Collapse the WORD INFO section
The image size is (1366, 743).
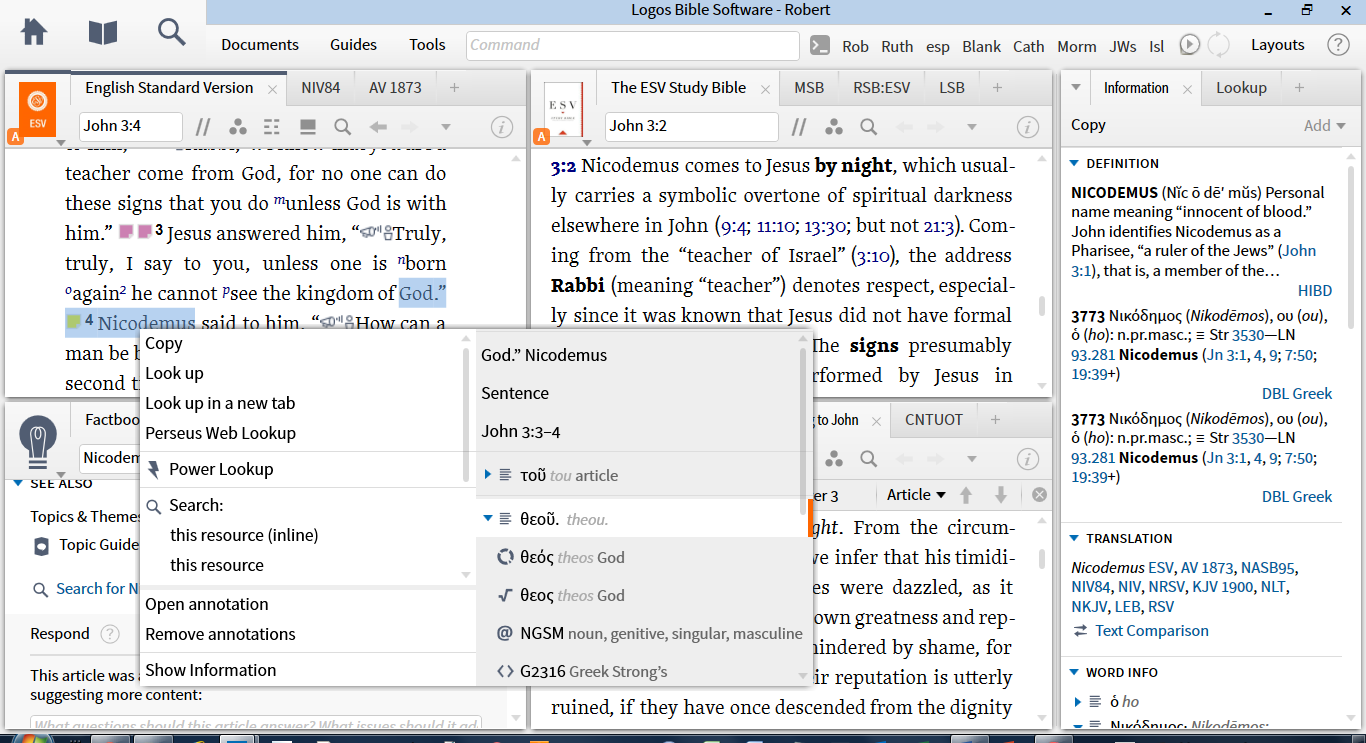coord(1075,672)
